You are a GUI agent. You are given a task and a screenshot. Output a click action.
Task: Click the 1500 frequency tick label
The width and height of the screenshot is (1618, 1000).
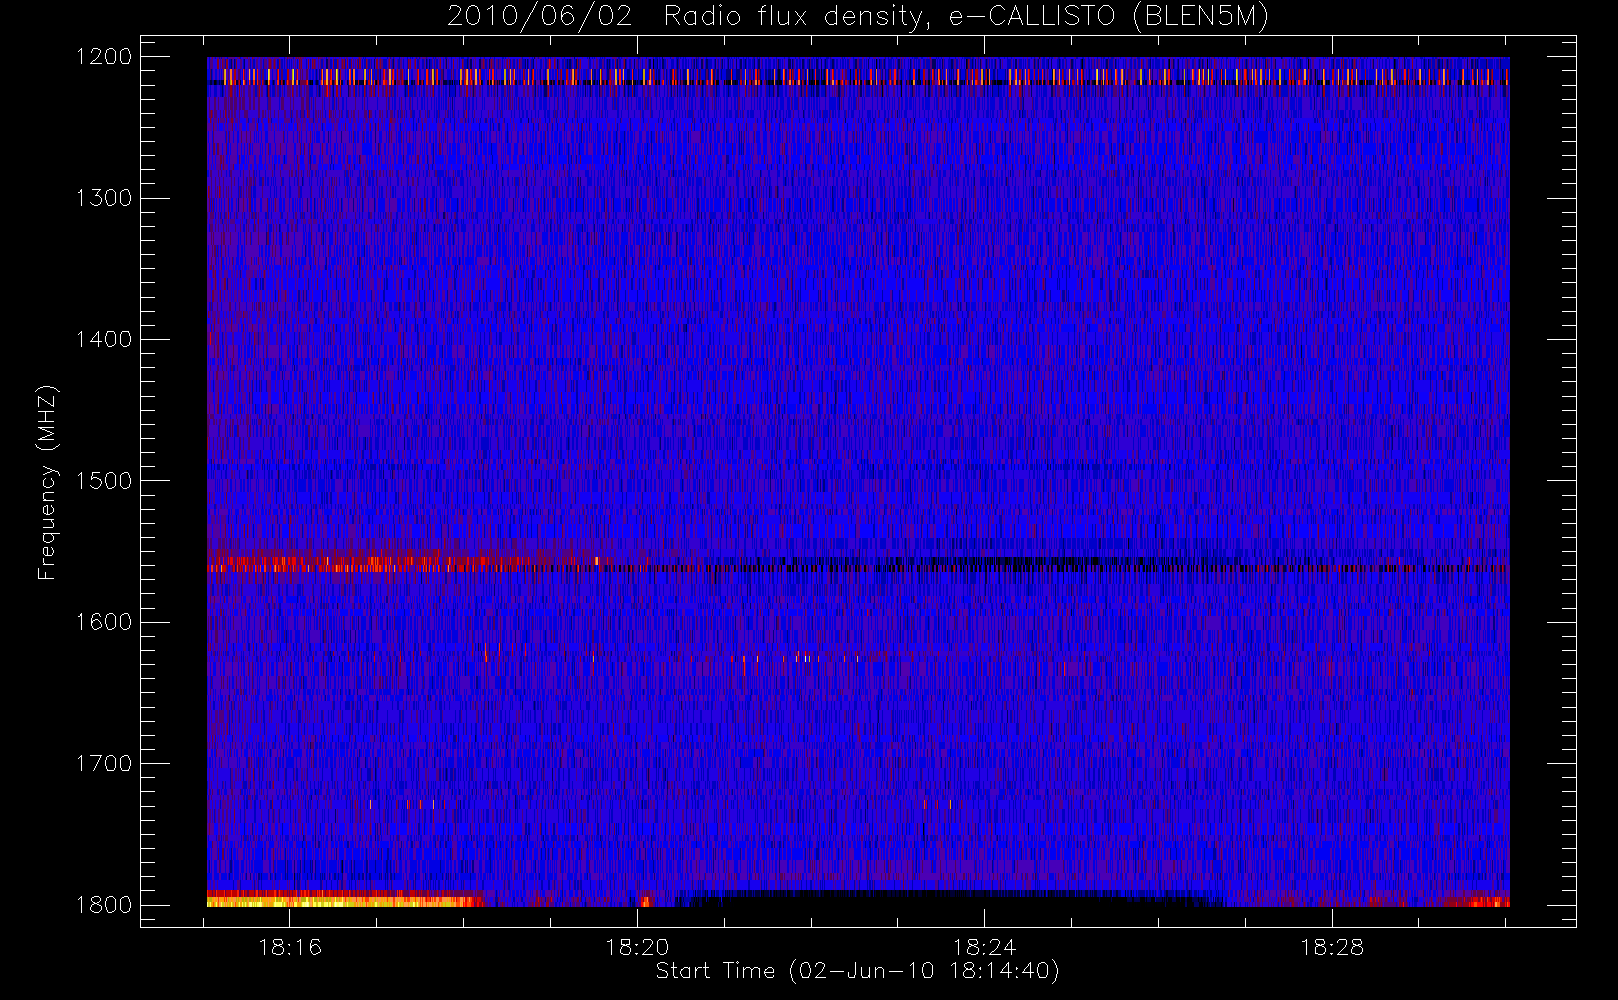103,480
